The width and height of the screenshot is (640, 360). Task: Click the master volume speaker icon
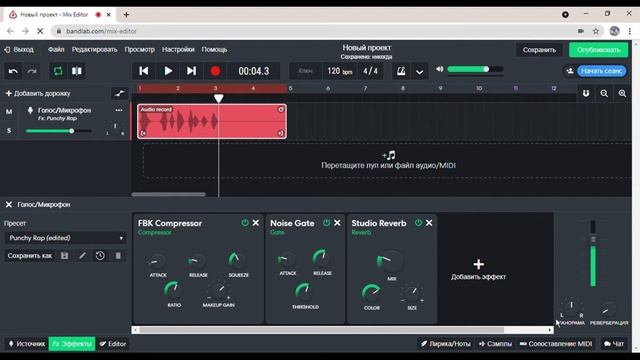click(440, 69)
